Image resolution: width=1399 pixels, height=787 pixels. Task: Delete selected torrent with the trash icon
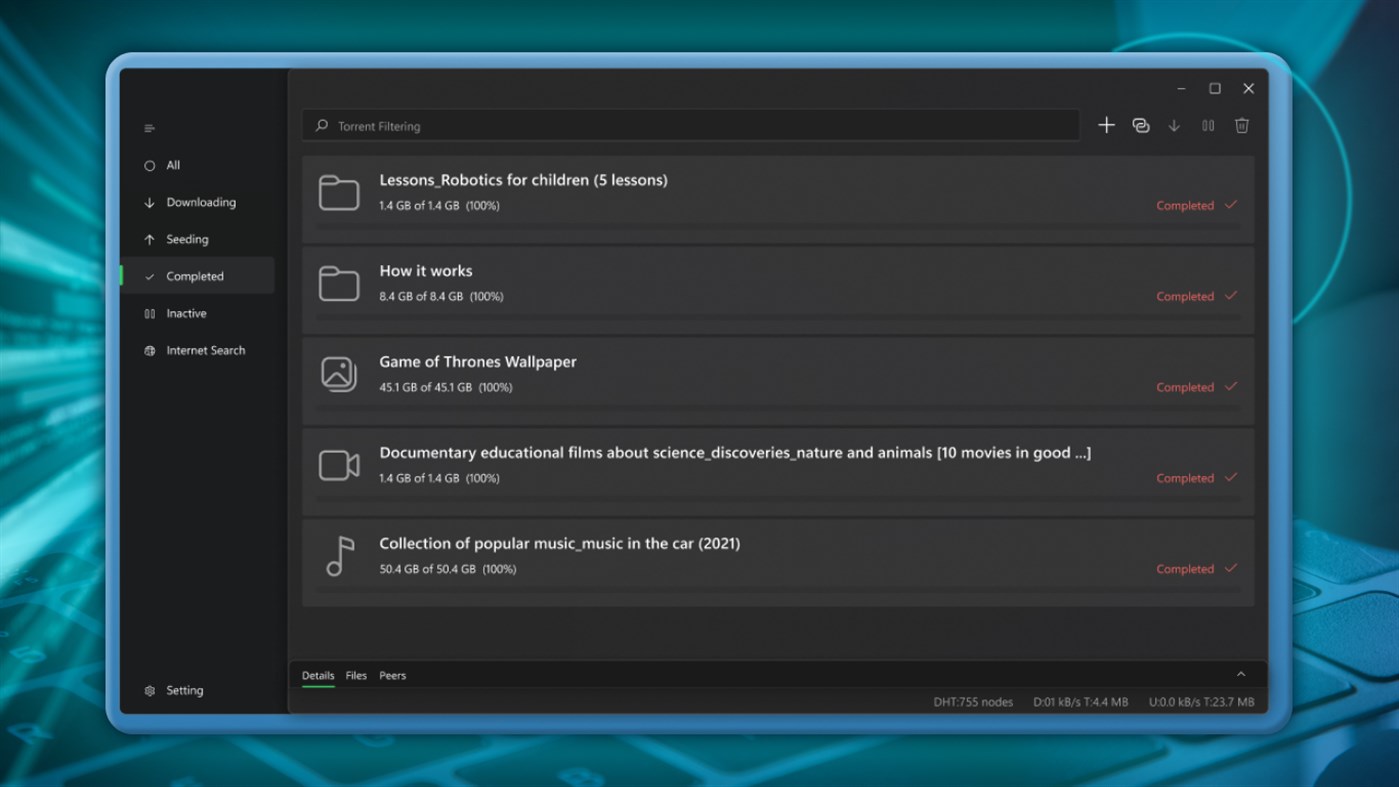pyautogui.click(x=1241, y=125)
